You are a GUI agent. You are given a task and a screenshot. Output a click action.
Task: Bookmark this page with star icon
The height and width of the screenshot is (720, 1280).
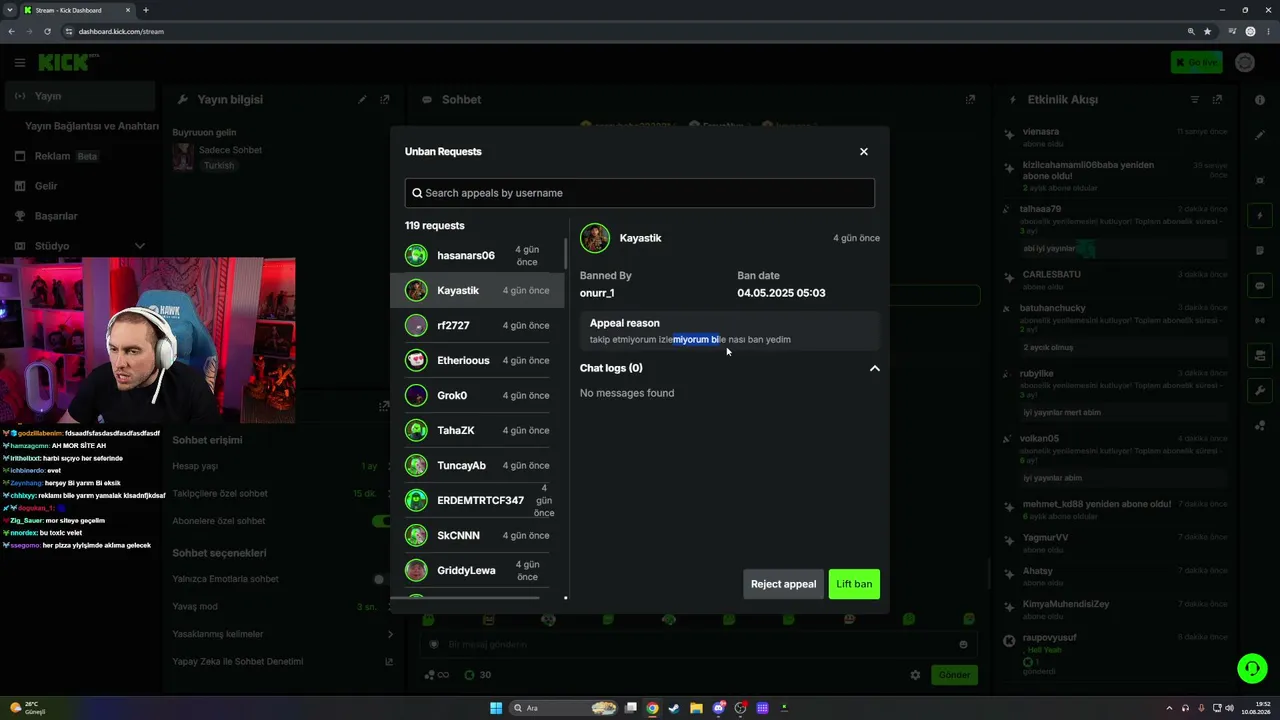(1207, 31)
